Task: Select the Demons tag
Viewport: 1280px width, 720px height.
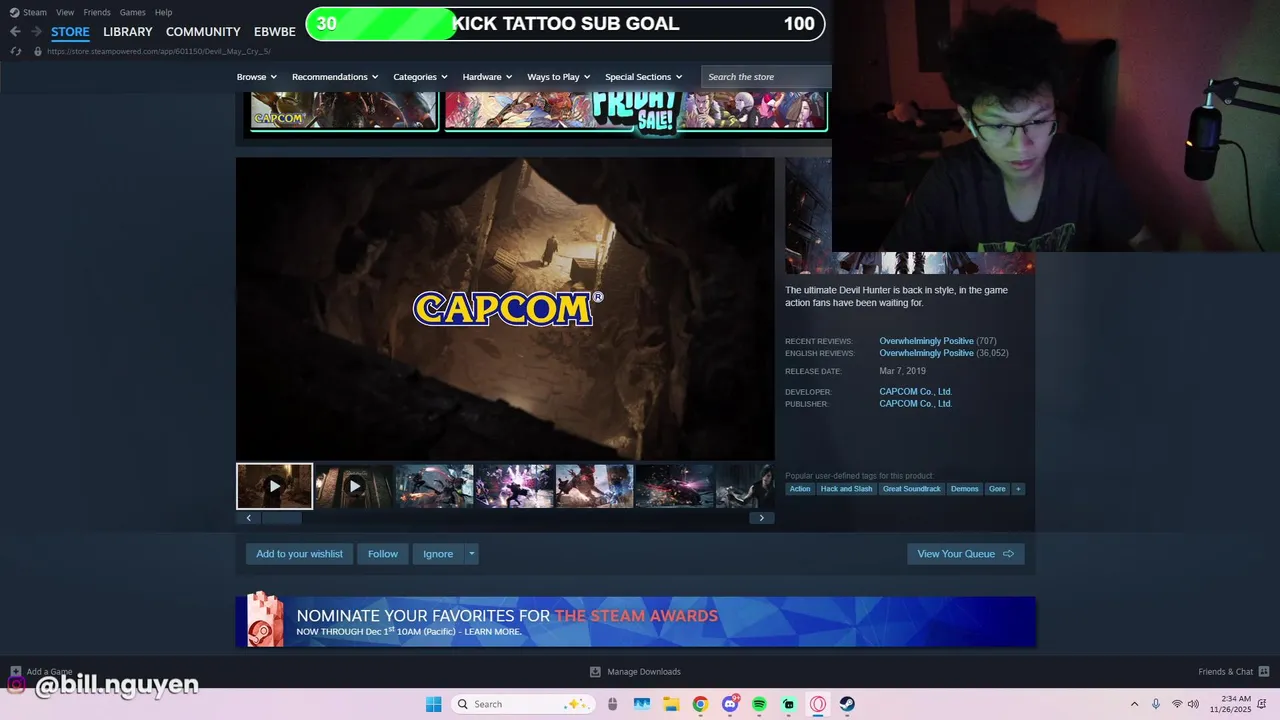Action: tap(965, 489)
